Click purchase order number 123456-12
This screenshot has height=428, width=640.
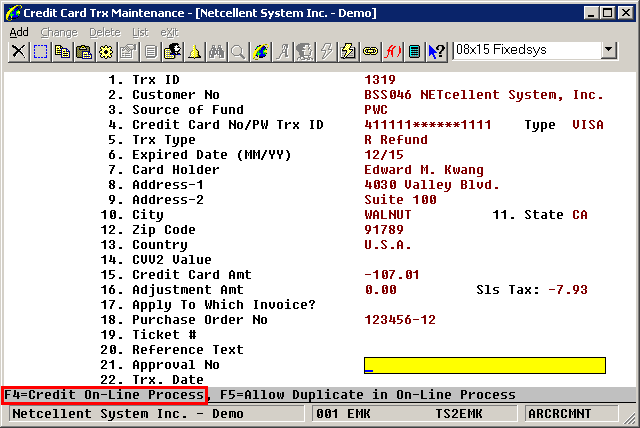[x=400, y=320]
